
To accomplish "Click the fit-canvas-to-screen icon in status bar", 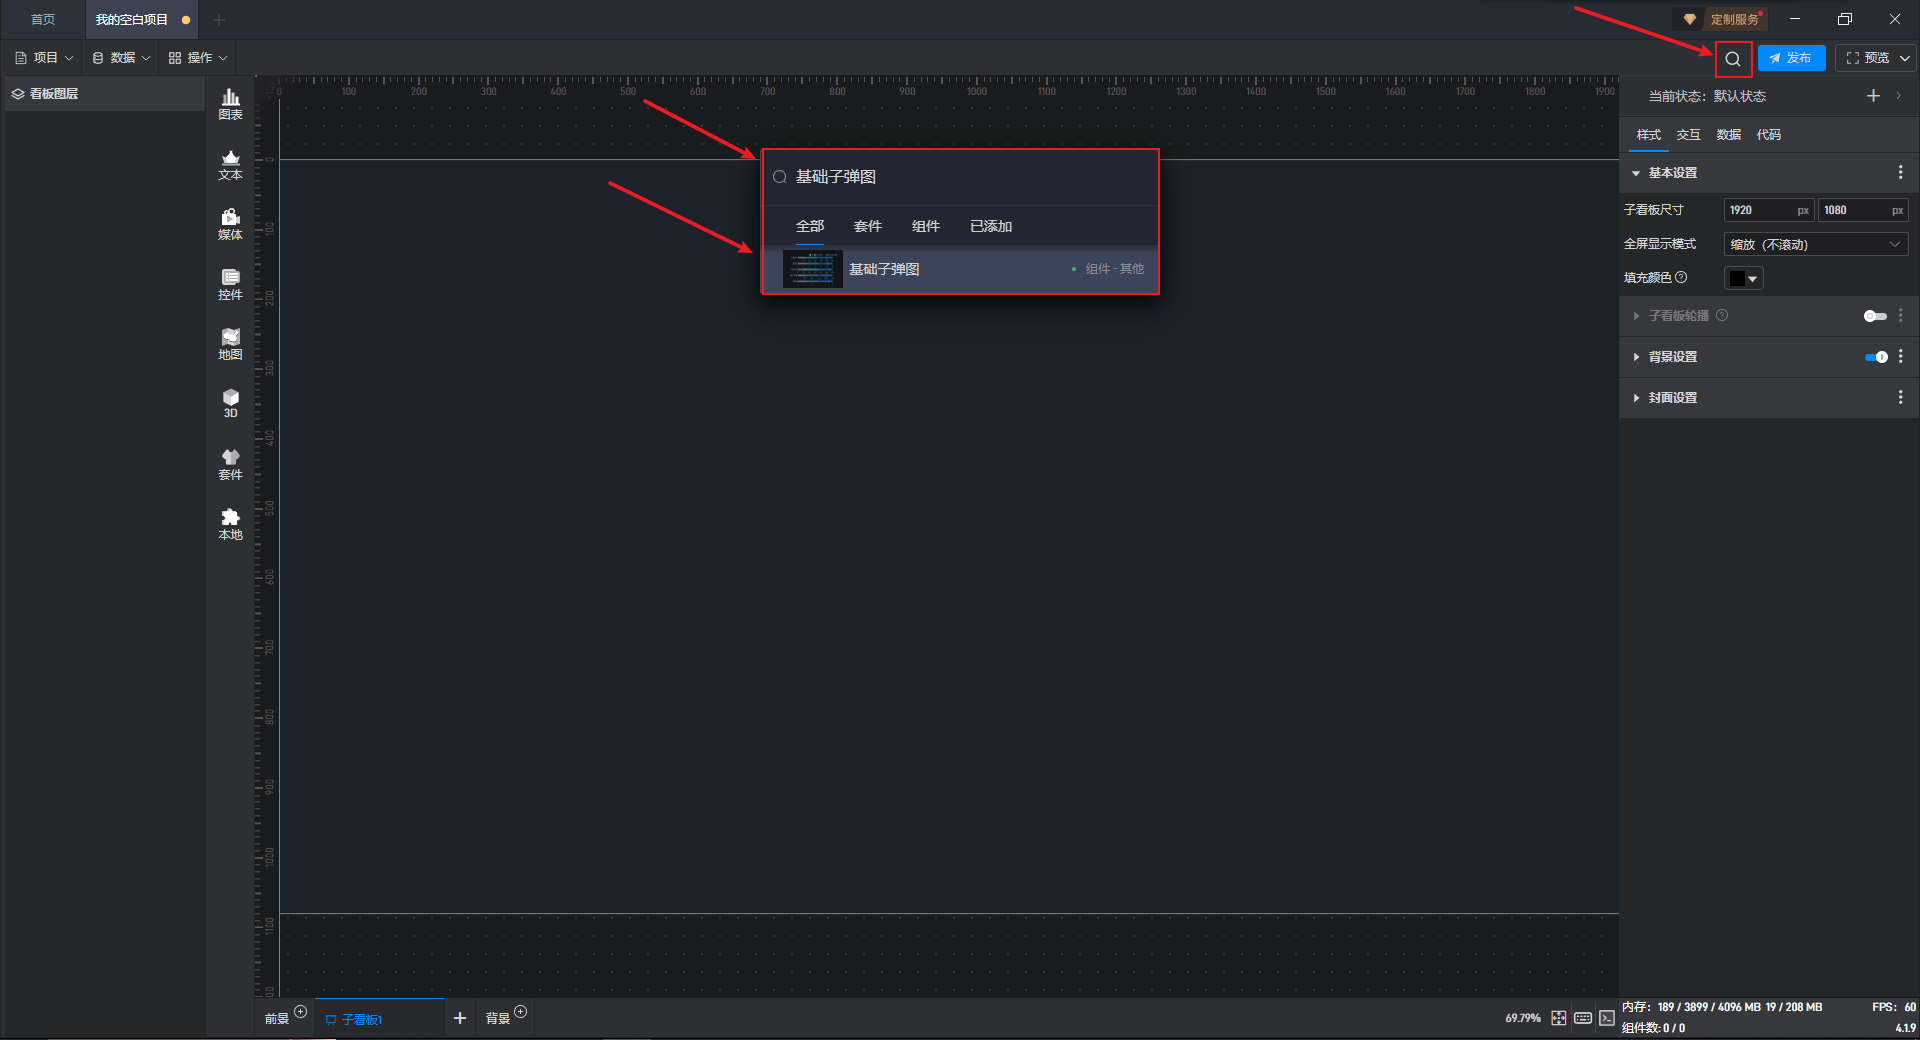I will click(1558, 1018).
